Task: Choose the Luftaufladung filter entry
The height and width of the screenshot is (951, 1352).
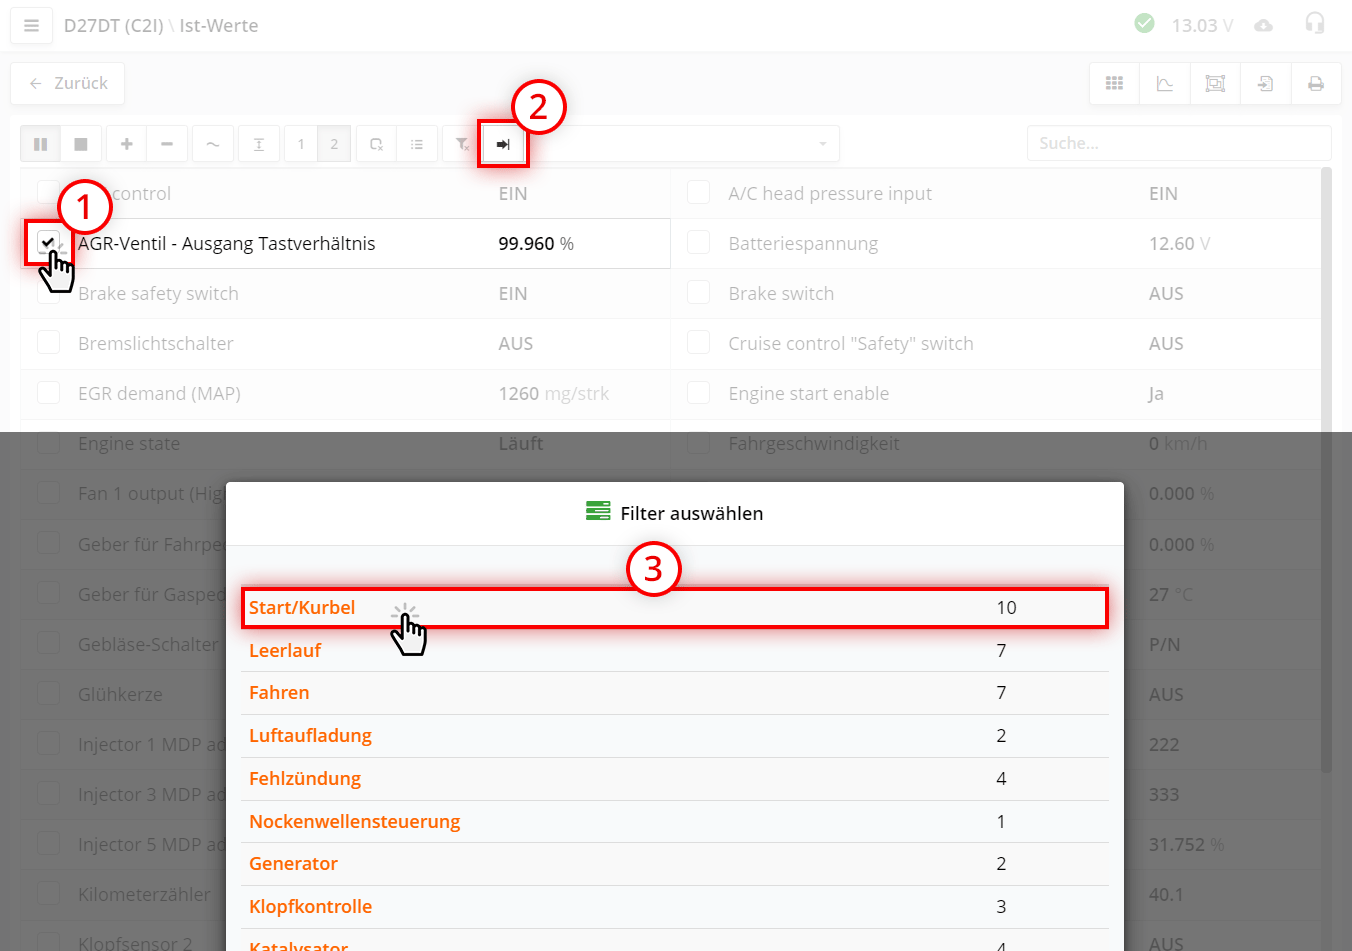Action: pos(310,736)
